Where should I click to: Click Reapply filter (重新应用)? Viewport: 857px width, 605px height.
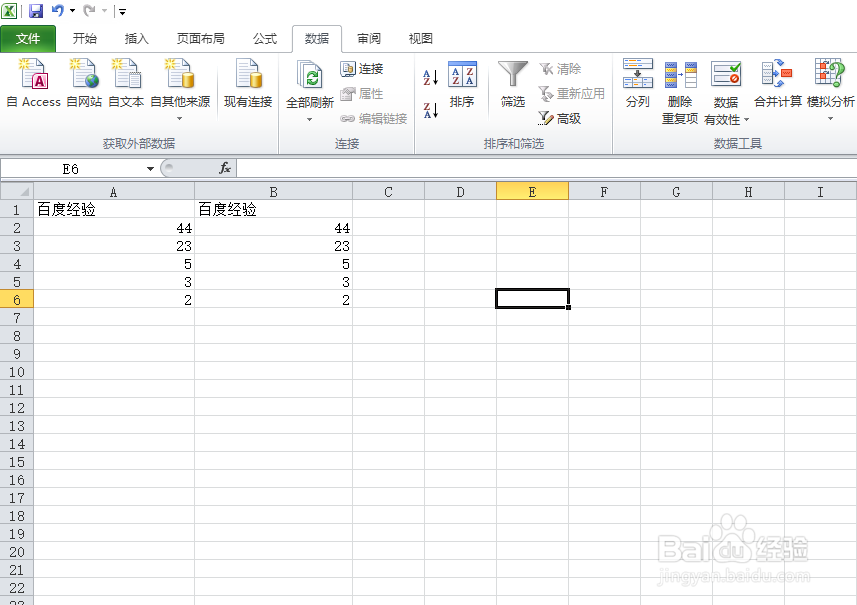point(572,94)
